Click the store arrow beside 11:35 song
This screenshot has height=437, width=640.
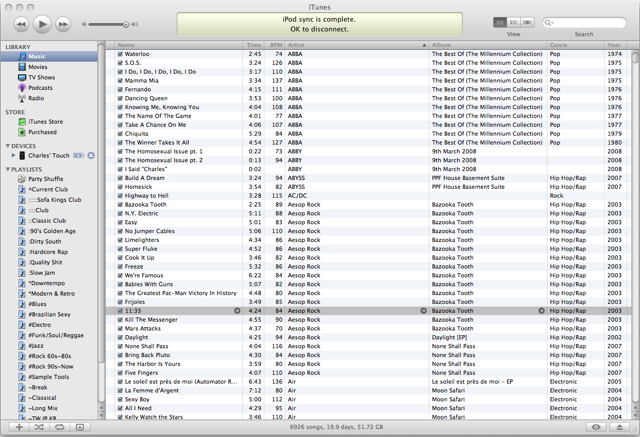pos(237,311)
